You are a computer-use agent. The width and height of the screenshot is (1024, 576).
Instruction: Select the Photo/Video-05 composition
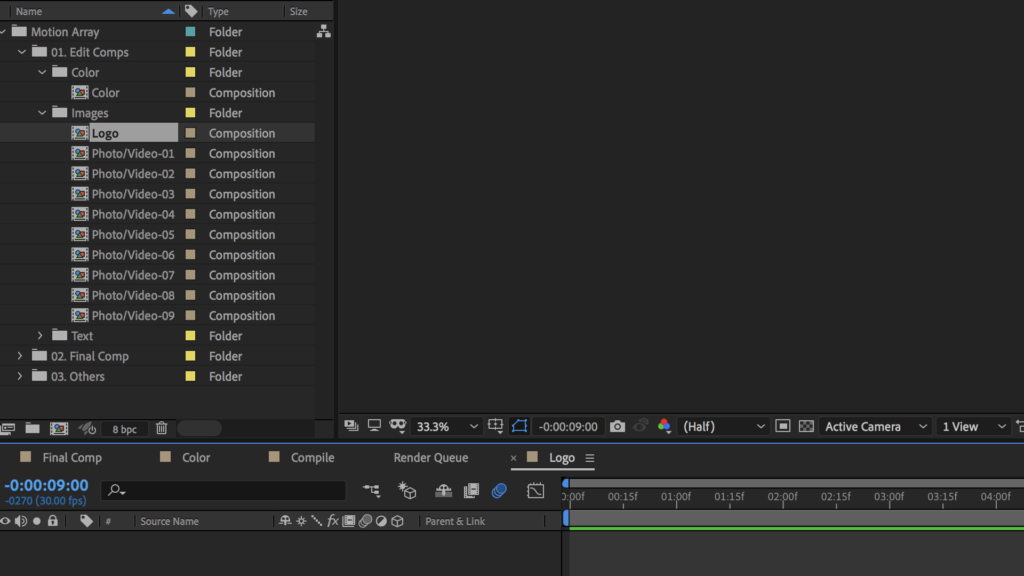[132, 235]
